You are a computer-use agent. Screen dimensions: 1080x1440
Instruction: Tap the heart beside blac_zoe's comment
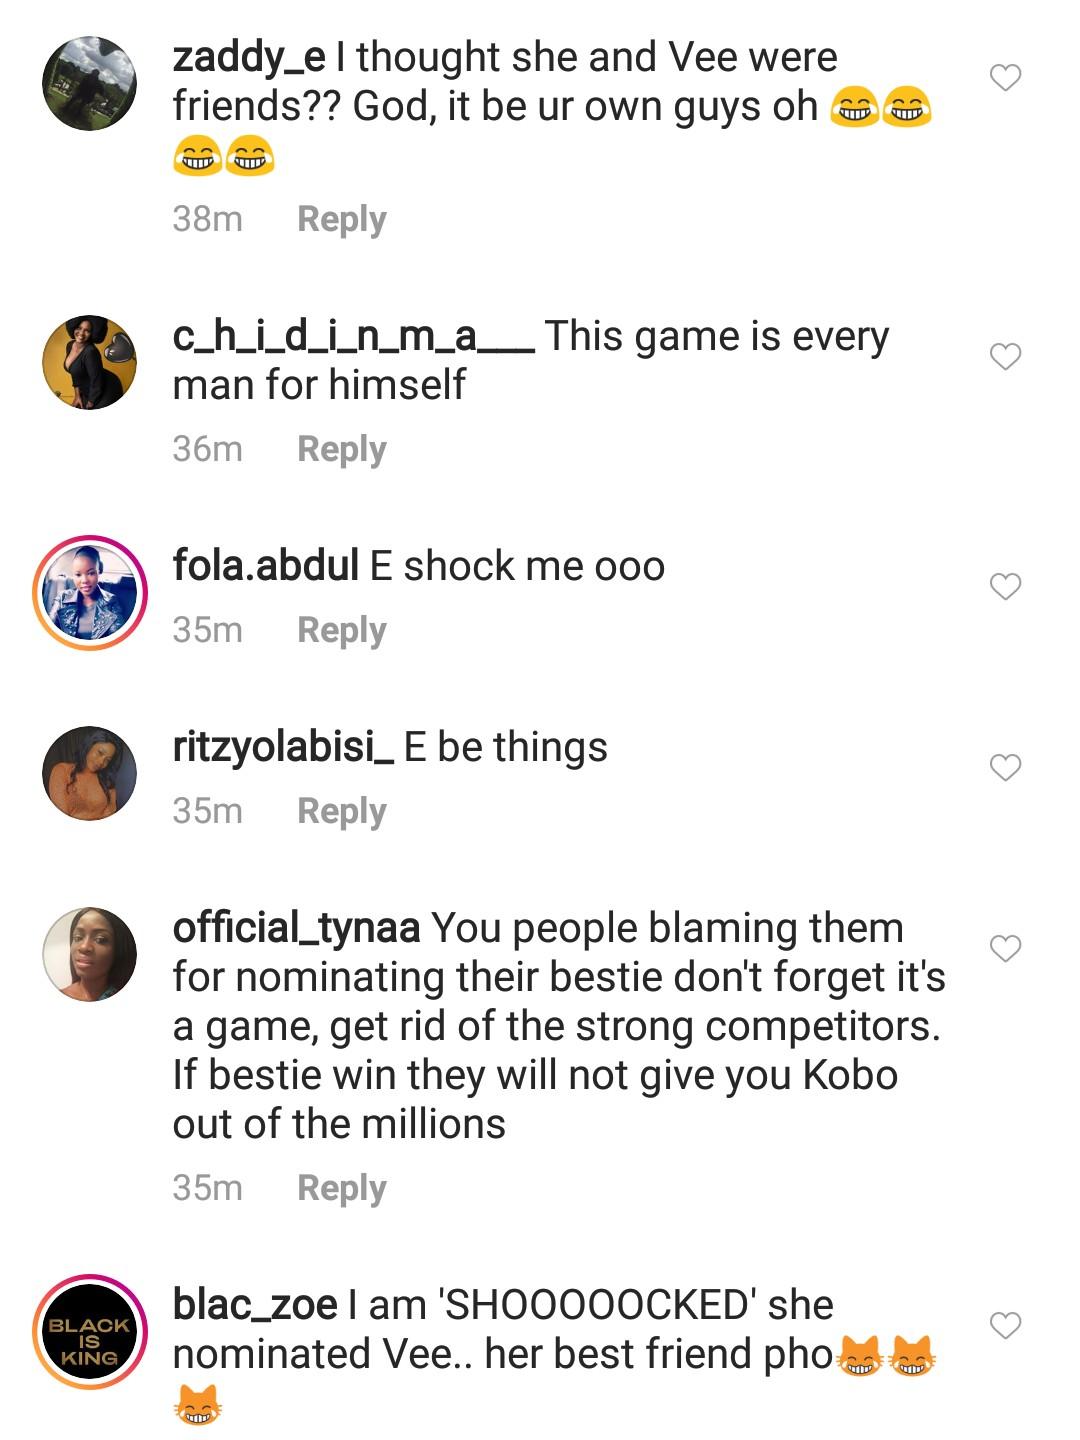click(1005, 1325)
